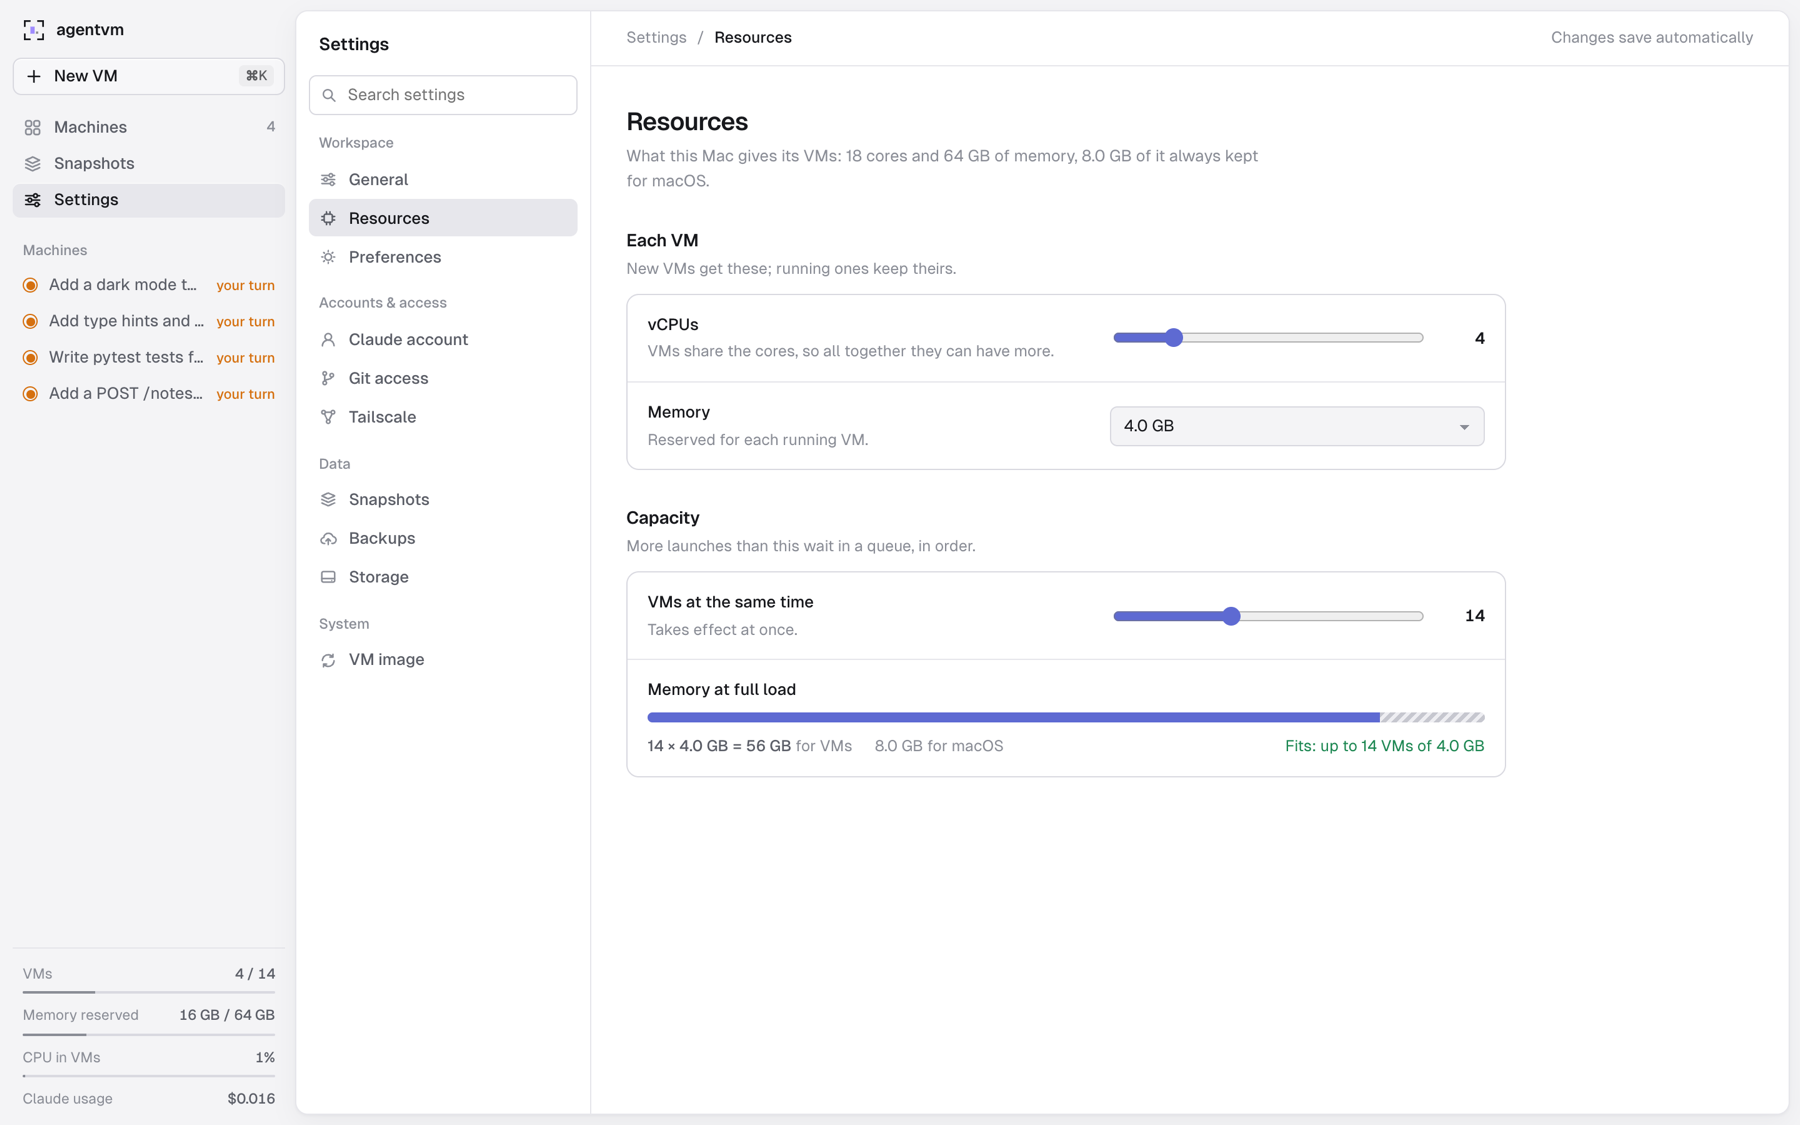Click the agentvm logo icon

pyautogui.click(x=34, y=30)
